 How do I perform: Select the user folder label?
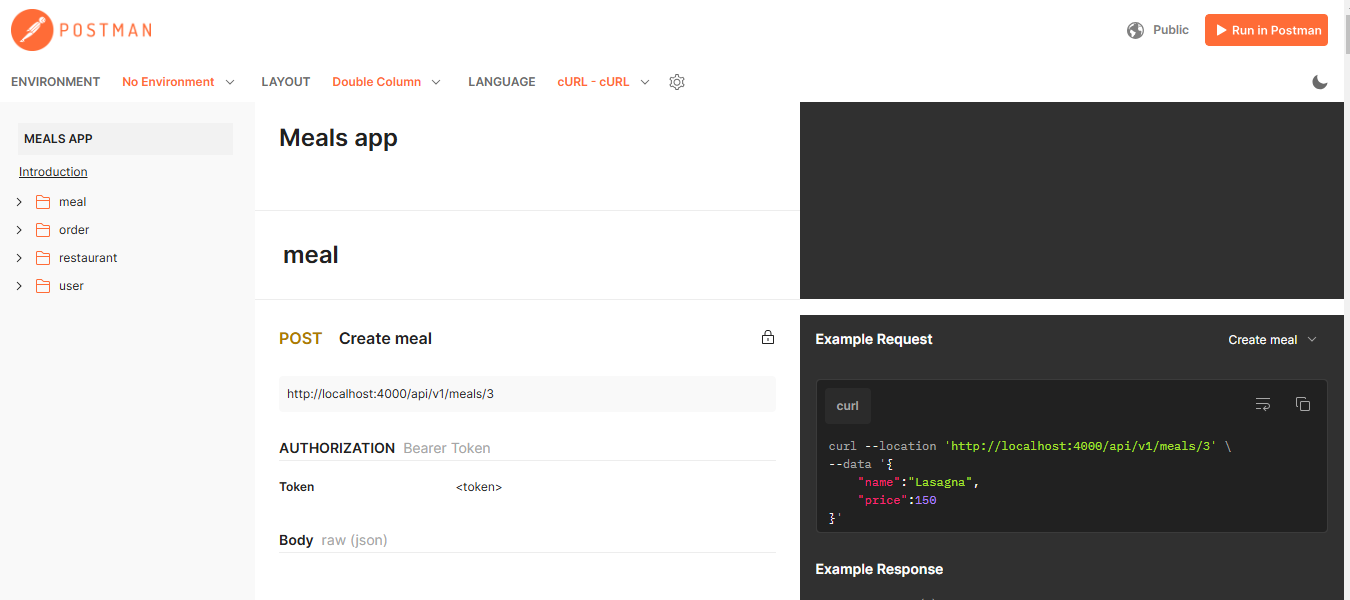71,286
